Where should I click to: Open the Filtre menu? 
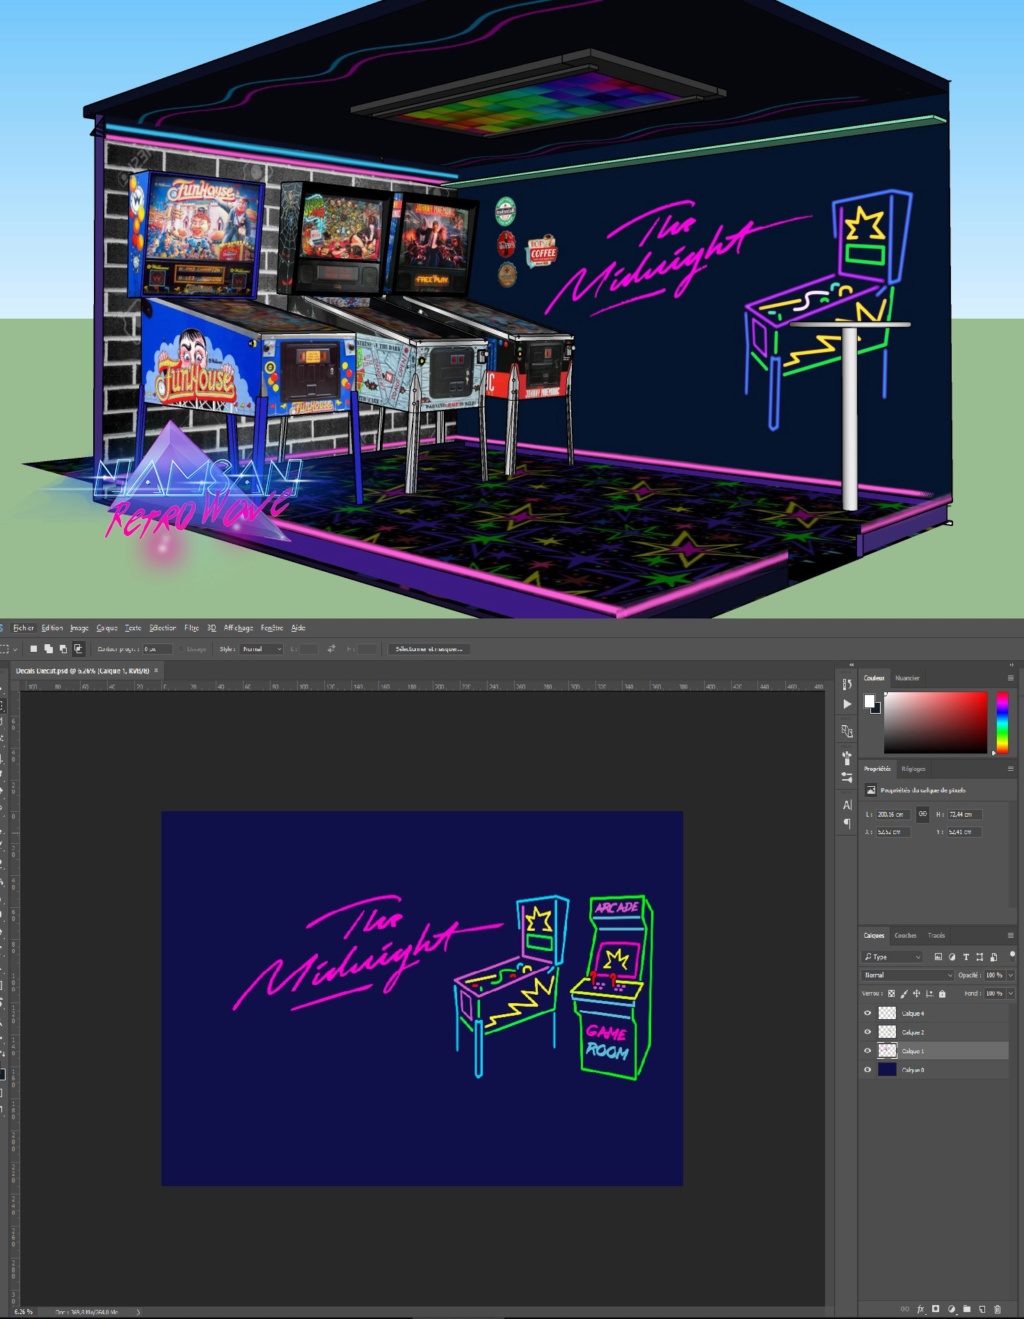(x=192, y=628)
